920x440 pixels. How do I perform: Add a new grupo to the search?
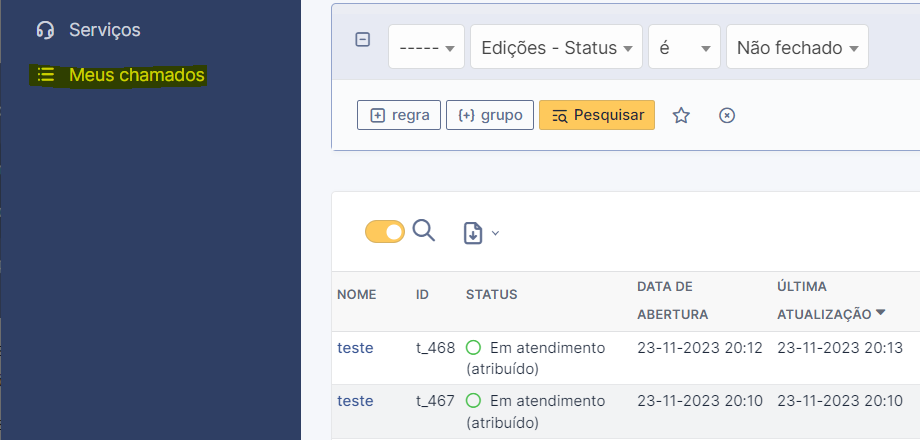click(490, 115)
